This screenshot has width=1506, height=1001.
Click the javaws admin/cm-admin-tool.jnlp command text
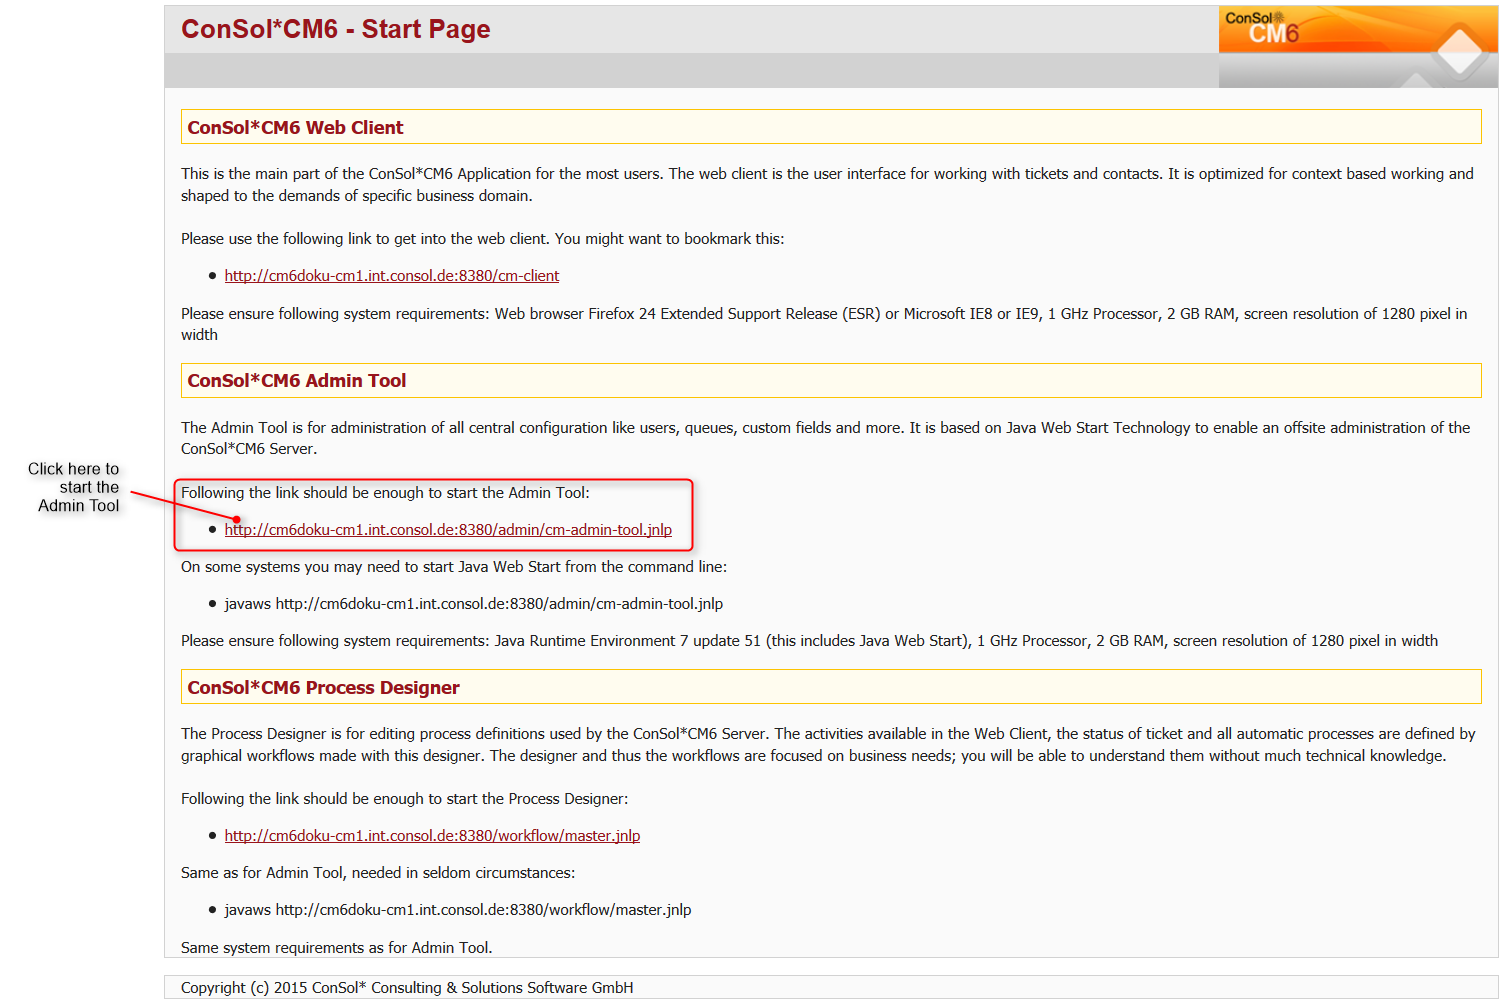473,604
